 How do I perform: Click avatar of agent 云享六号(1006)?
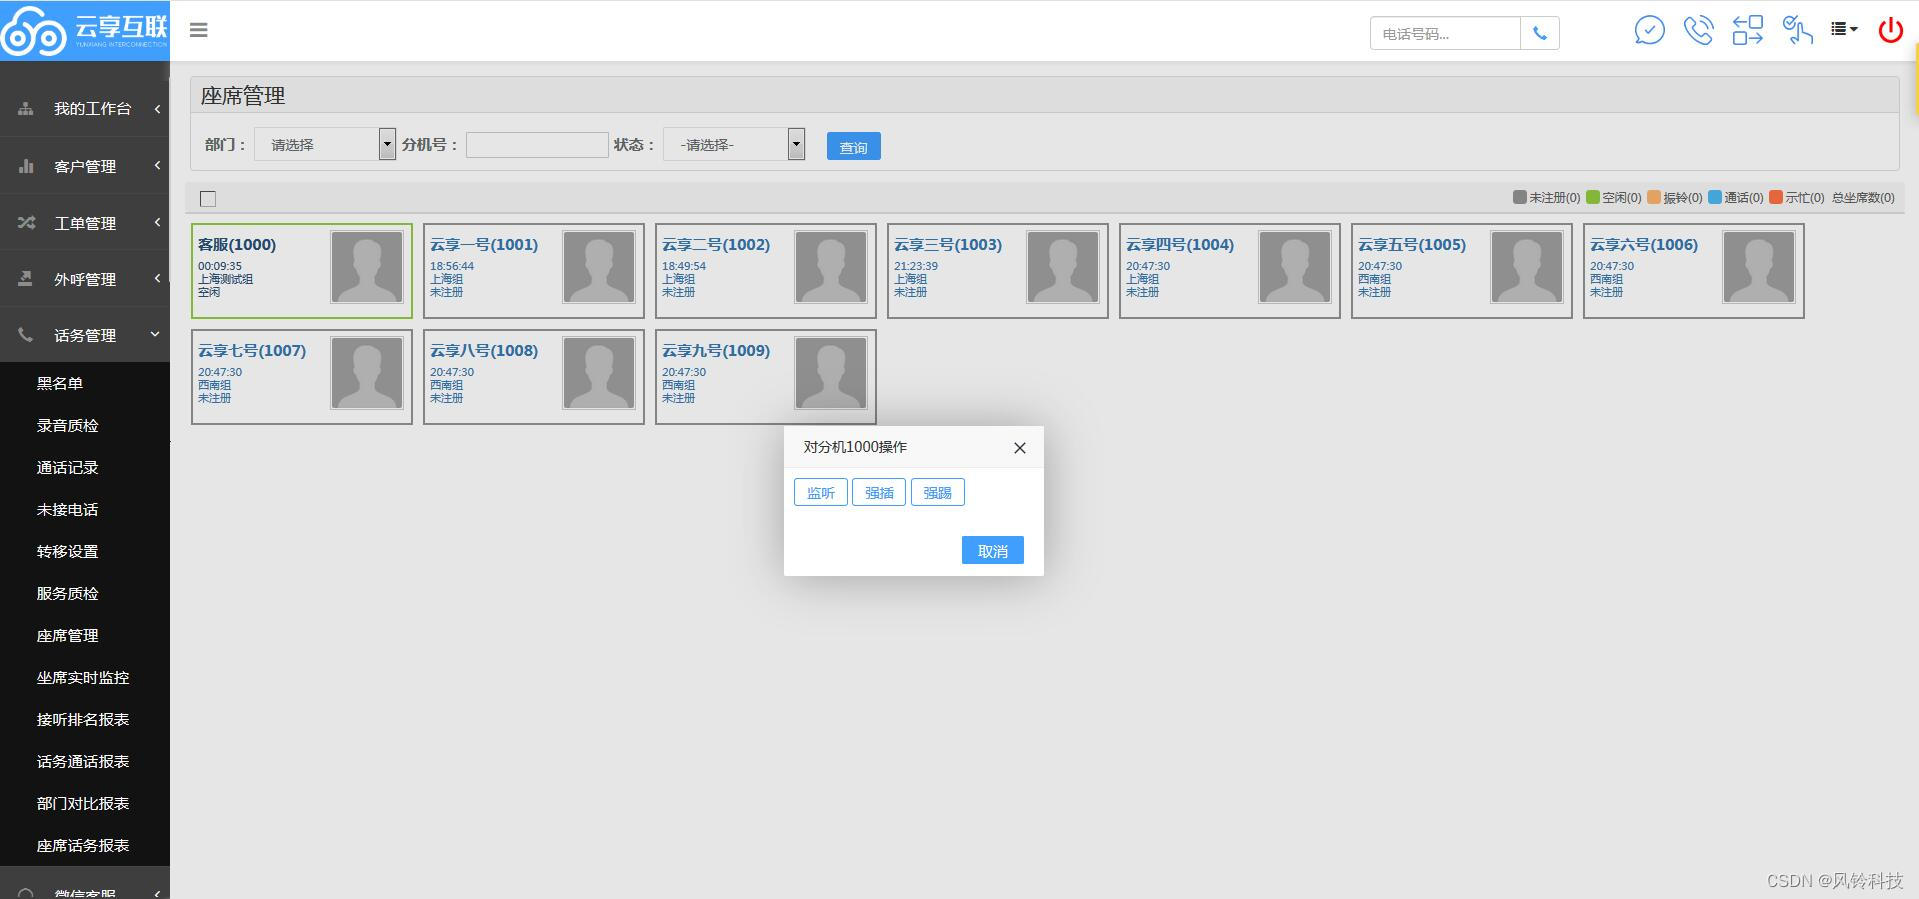pos(1759,267)
